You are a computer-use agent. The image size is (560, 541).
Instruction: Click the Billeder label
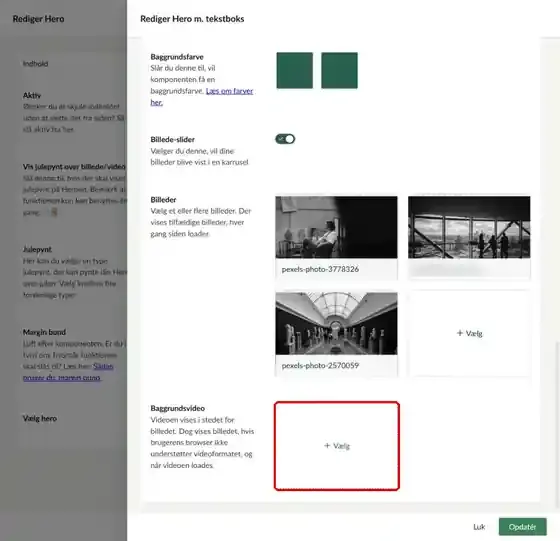point(163,200)
